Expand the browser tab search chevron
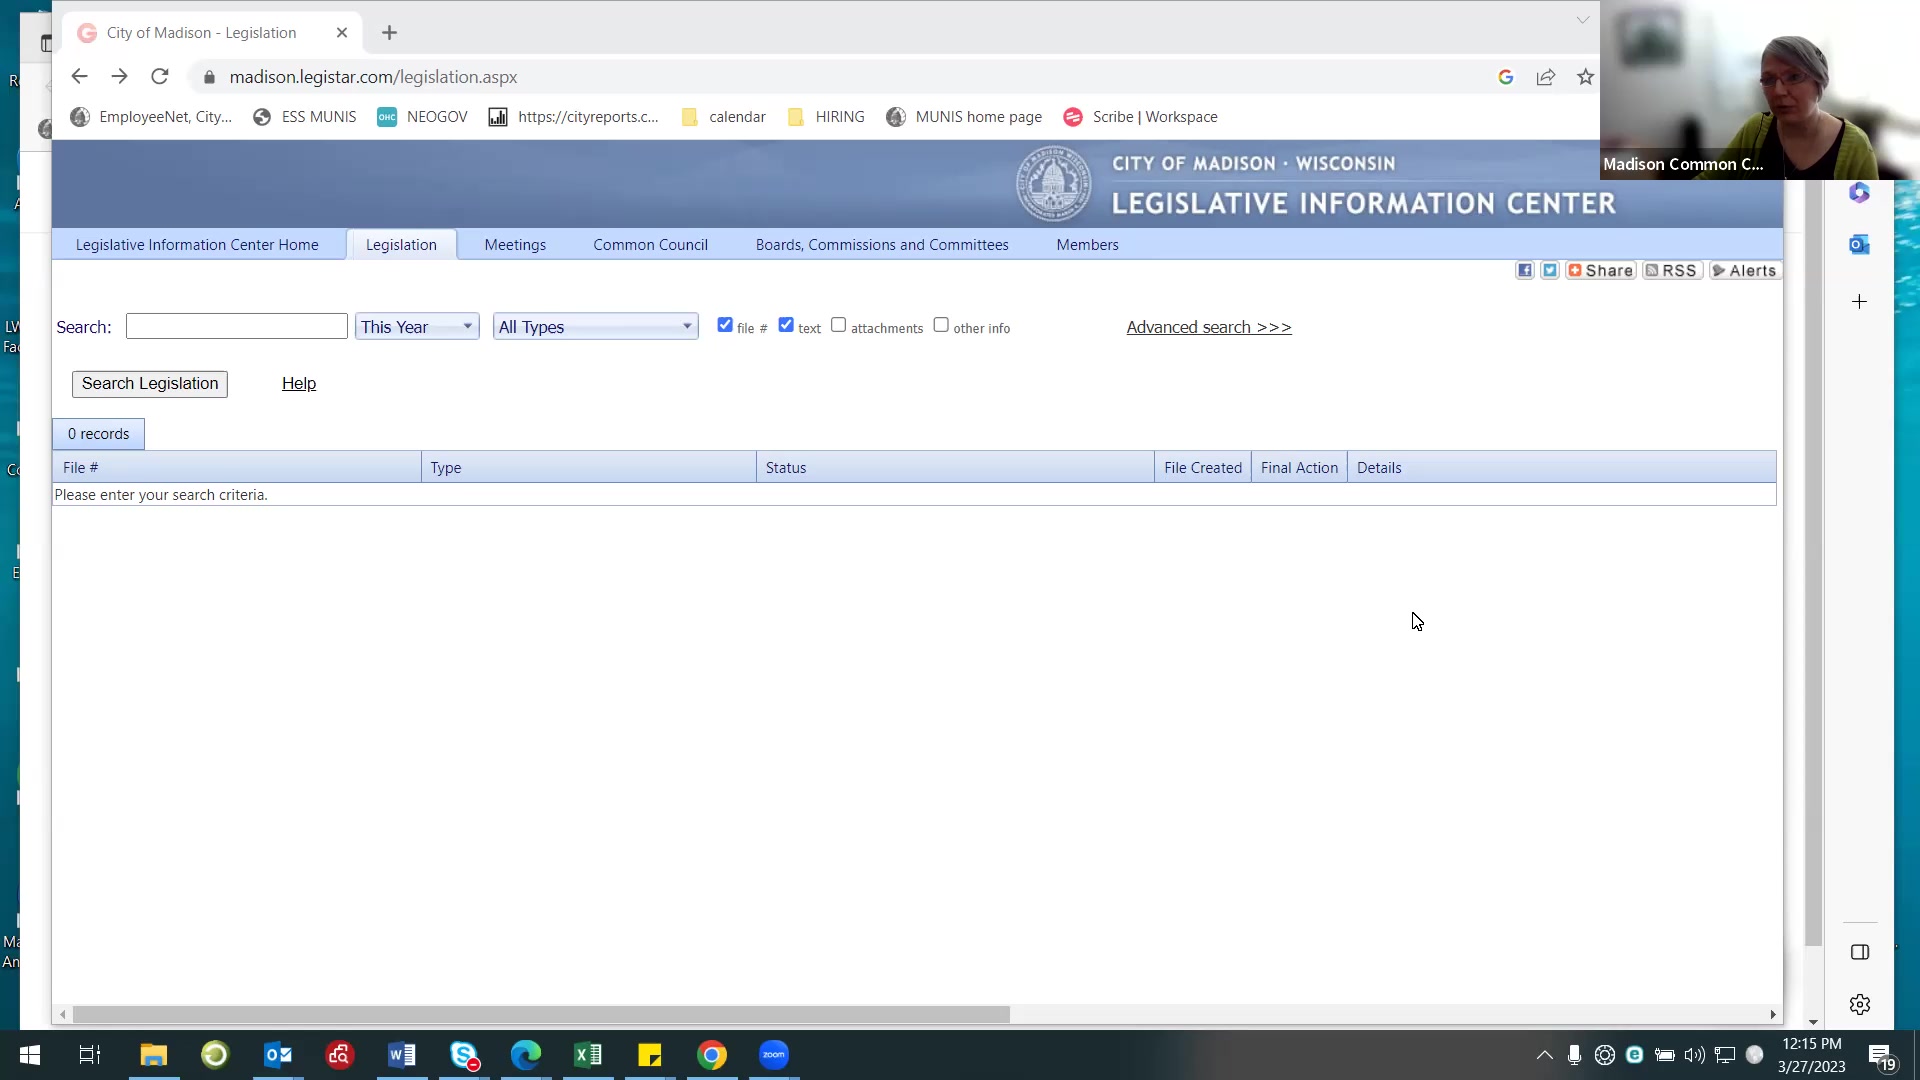The image size is (1920, 1080). pos(1583,20)
